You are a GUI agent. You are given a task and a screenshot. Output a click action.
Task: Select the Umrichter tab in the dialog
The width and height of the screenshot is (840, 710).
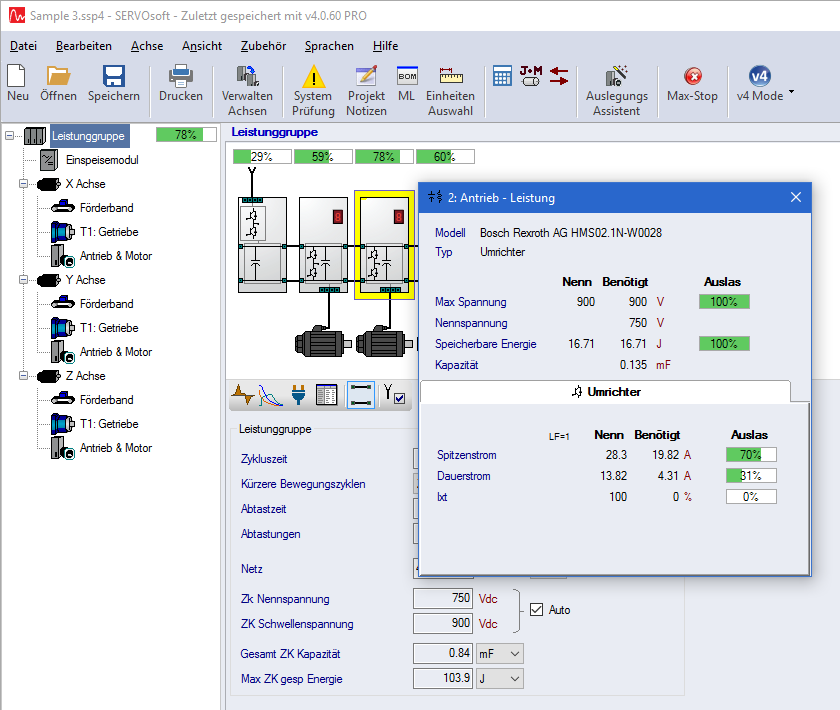pos(605,392)
